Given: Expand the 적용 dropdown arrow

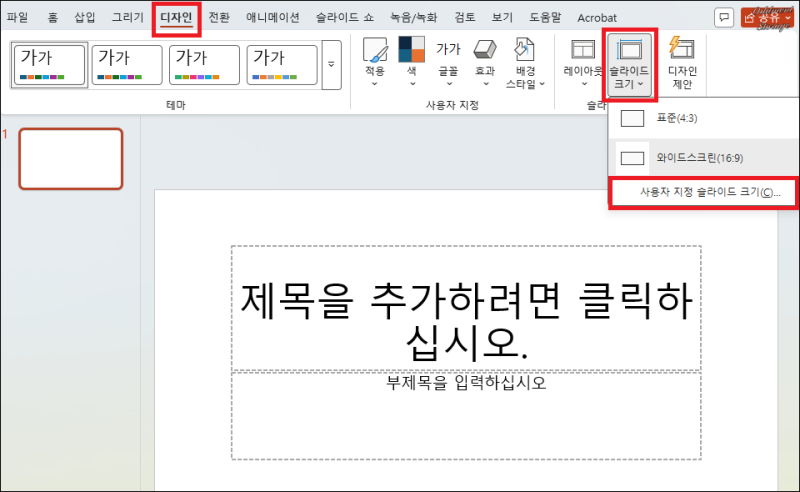Looking at the screenshot, I should tap(375, 84).
